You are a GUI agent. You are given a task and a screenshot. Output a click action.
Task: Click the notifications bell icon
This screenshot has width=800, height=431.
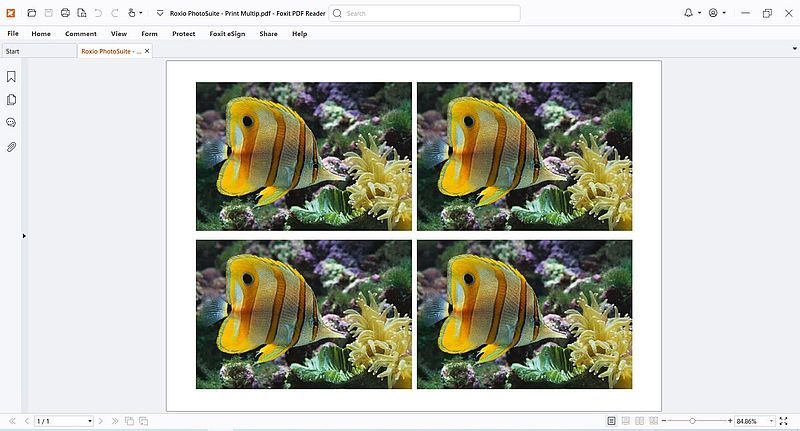click(x=688, y=13)
